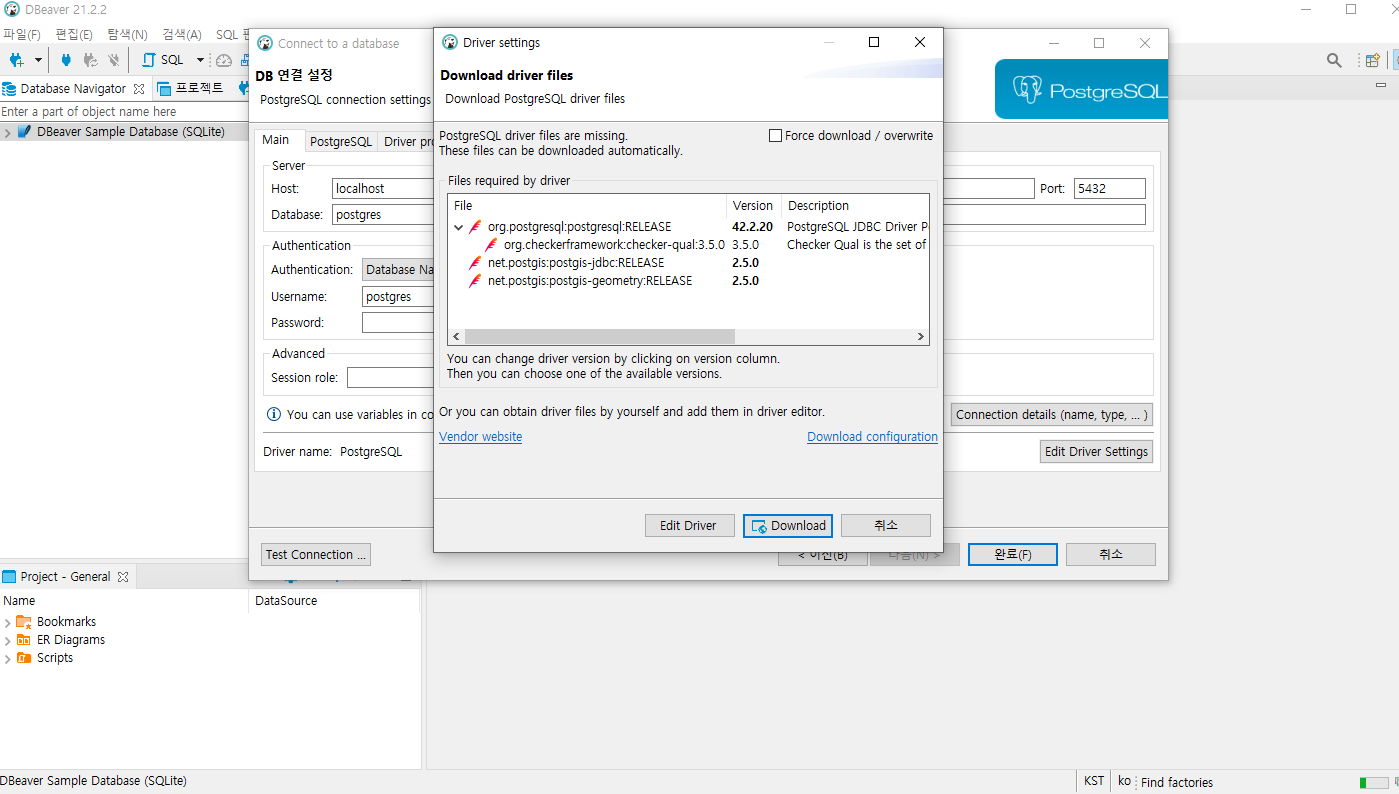Screen dimensions: 1399x794
Task: Click the files list scroll-left arrow
Action: 457,337
